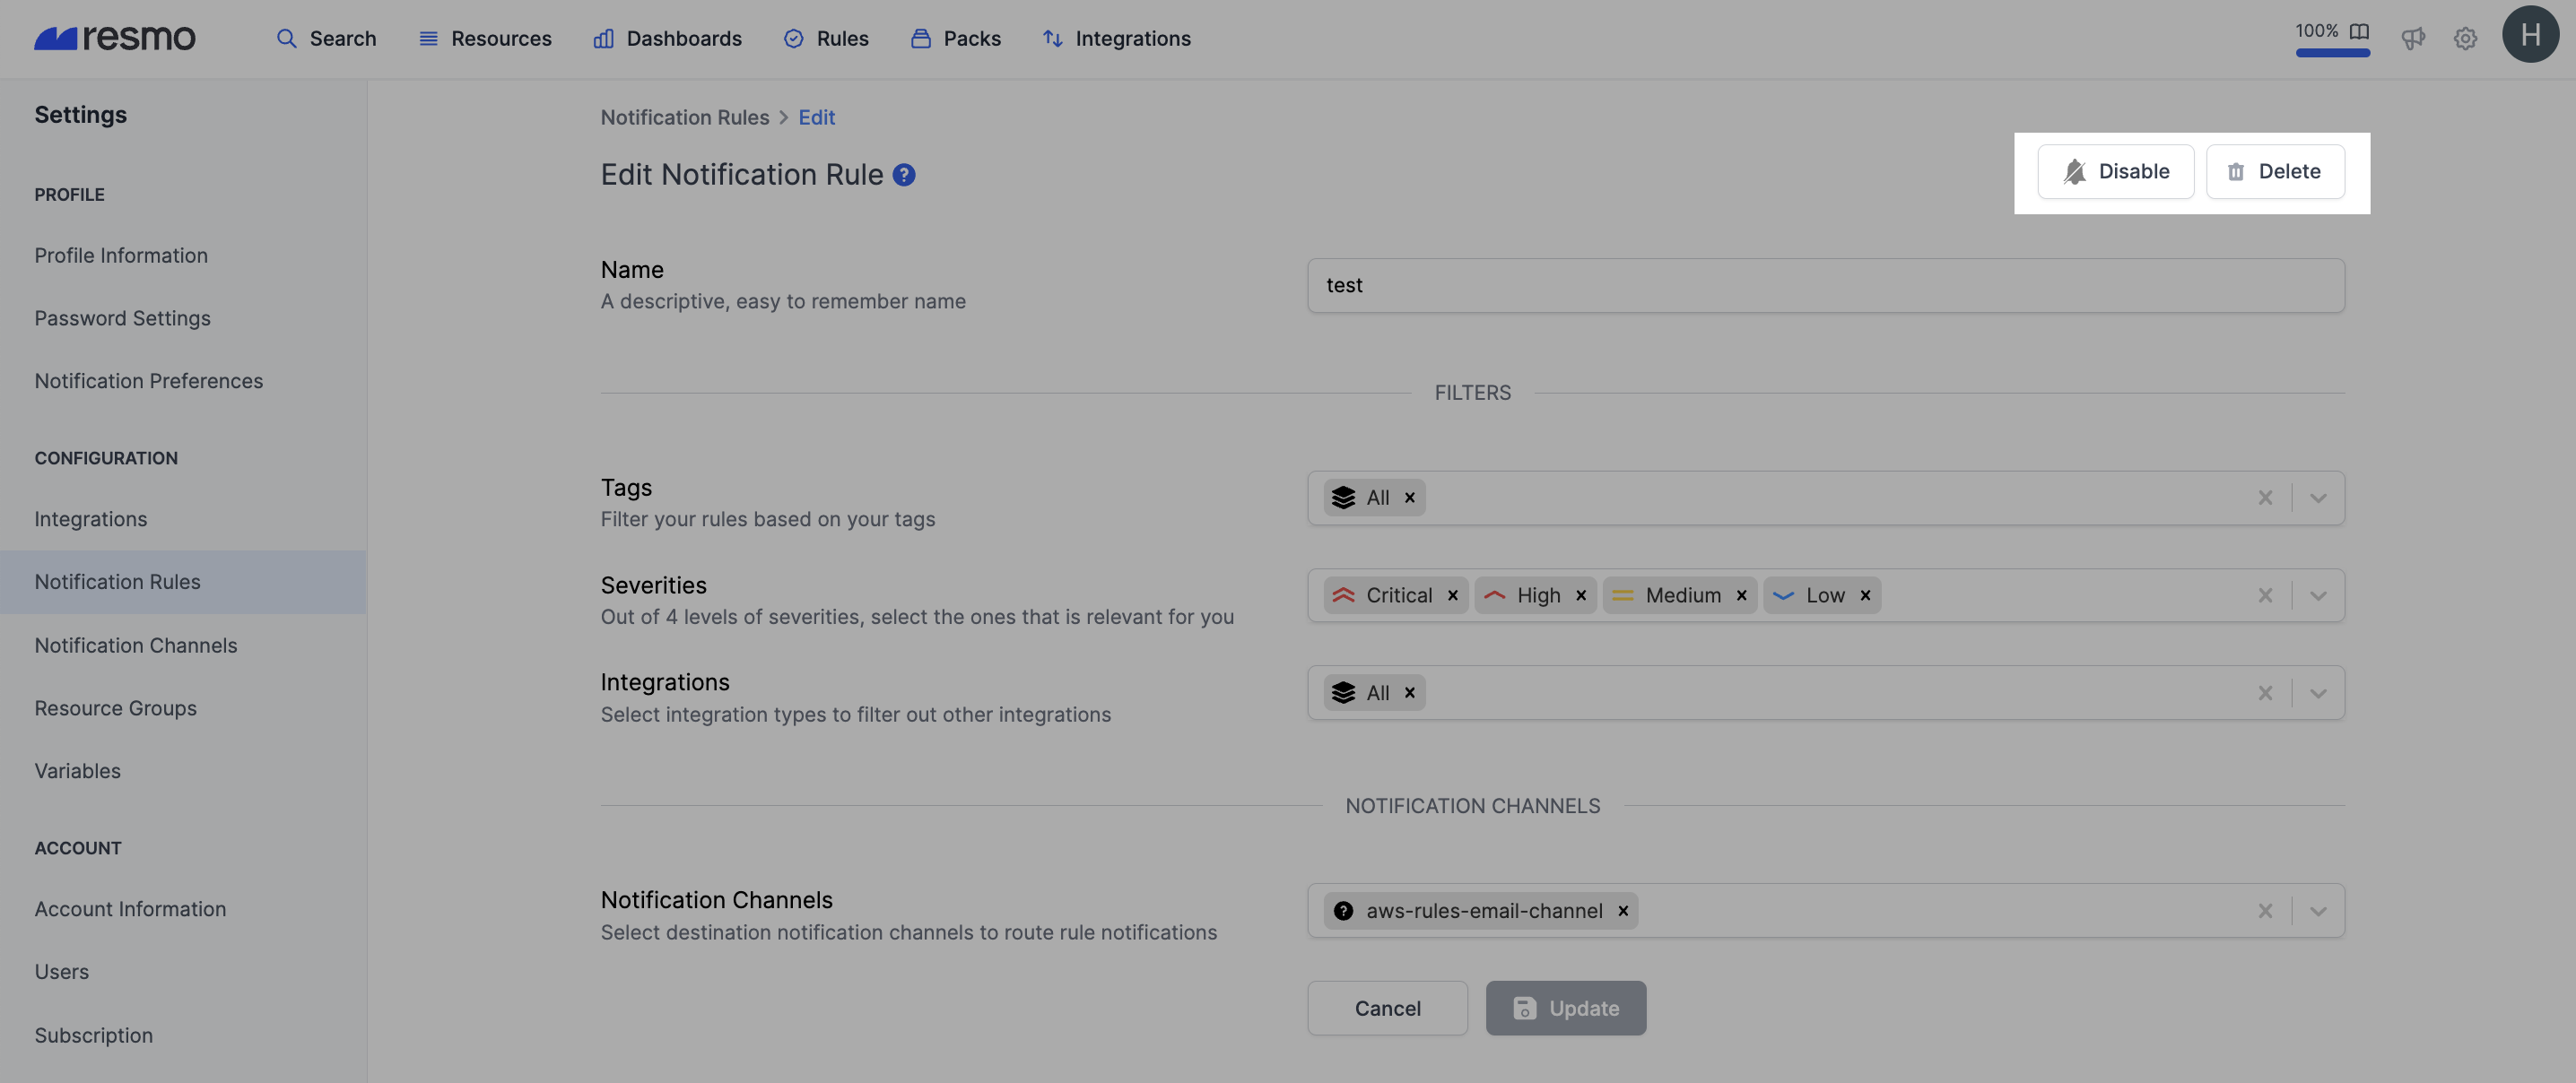
Task: Remove the Low severity chip
Action: [x=1865, y=596]
